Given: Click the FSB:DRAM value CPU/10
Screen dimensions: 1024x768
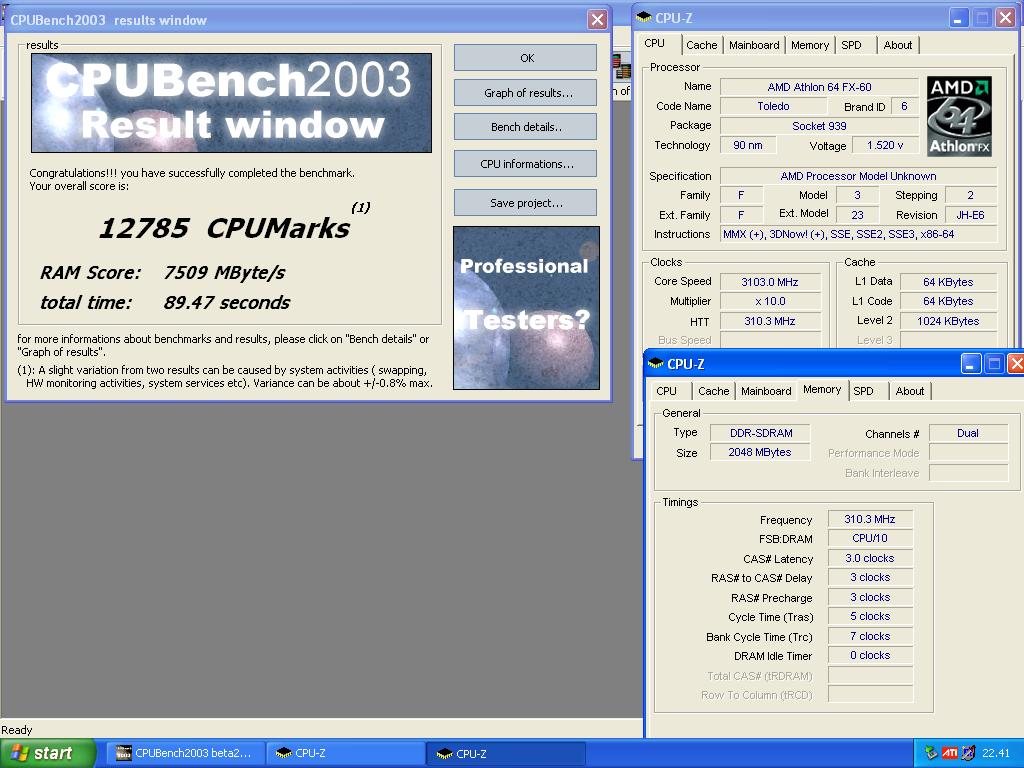Looking at the screenshot, I should point(870,538).
